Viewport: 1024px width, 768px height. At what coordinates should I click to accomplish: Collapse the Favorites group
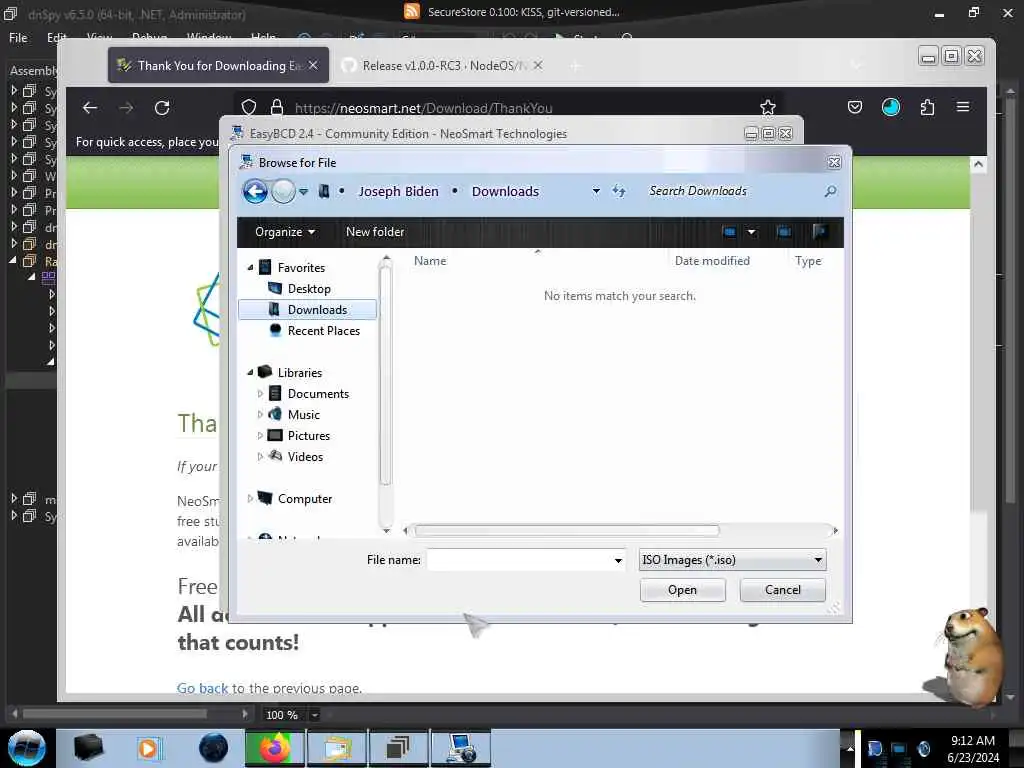(x=250, y=268)
